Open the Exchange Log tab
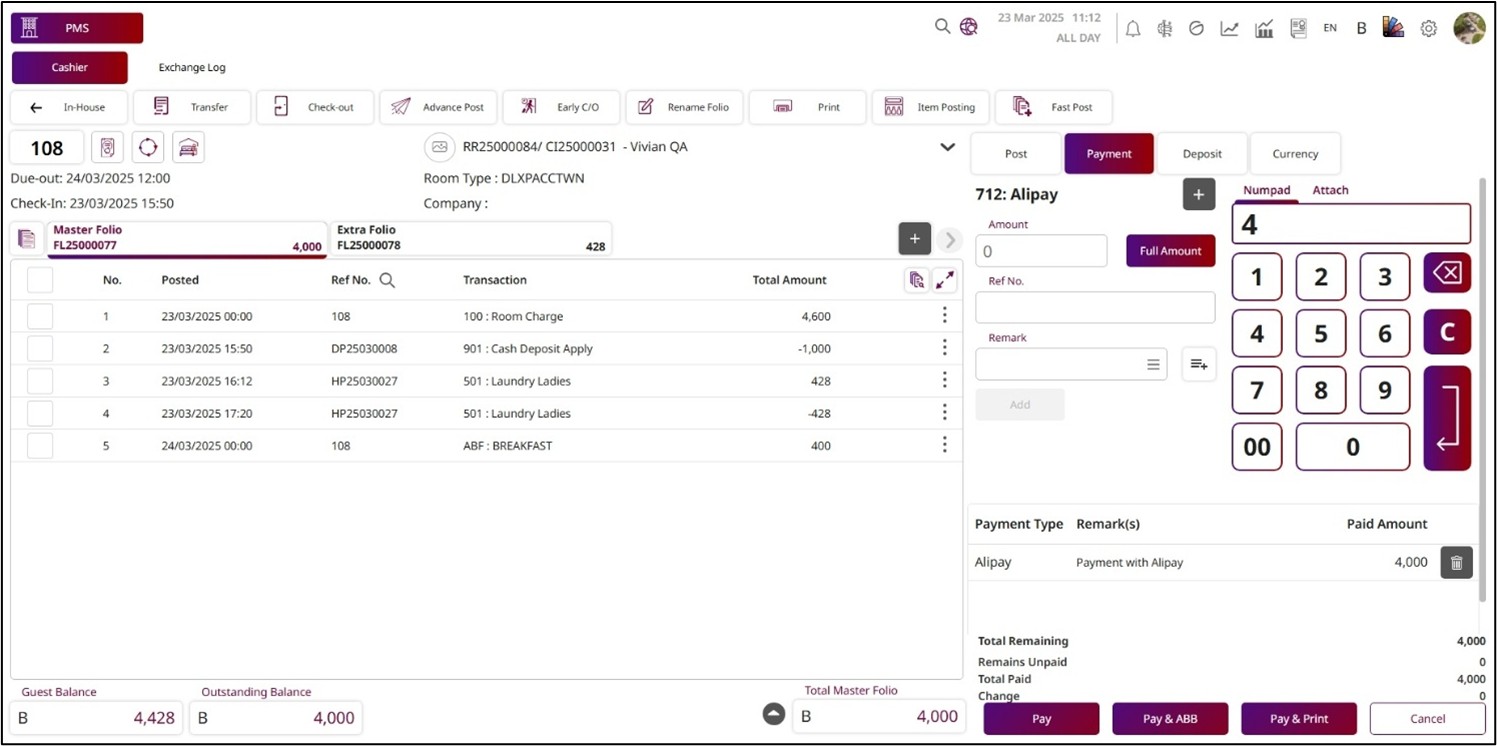 [x=192, y=68]
